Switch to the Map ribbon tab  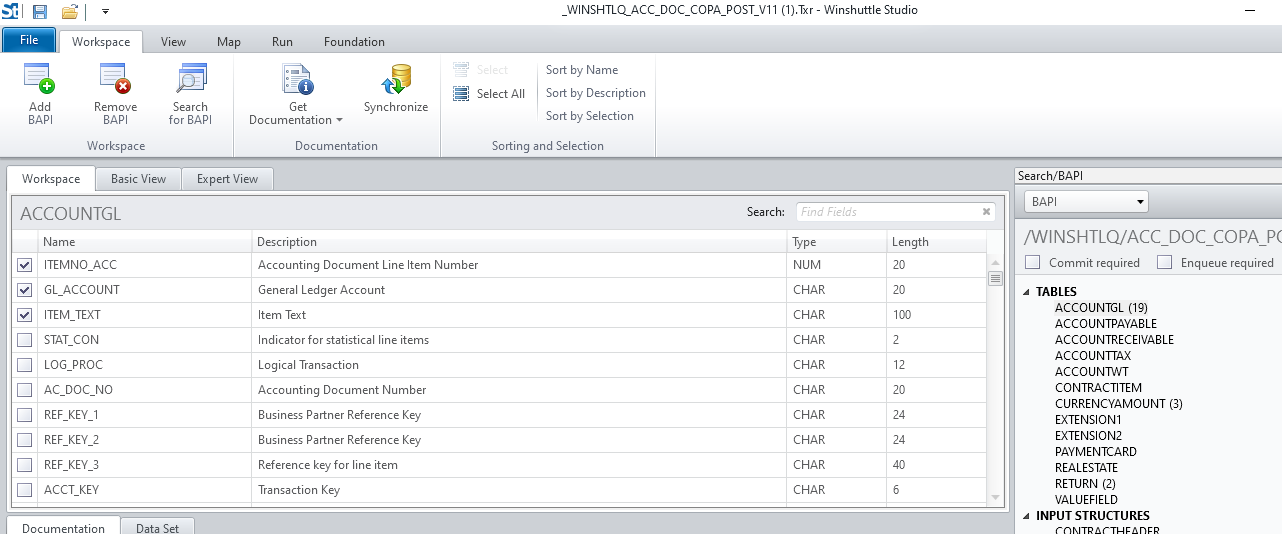coord(229,42)
